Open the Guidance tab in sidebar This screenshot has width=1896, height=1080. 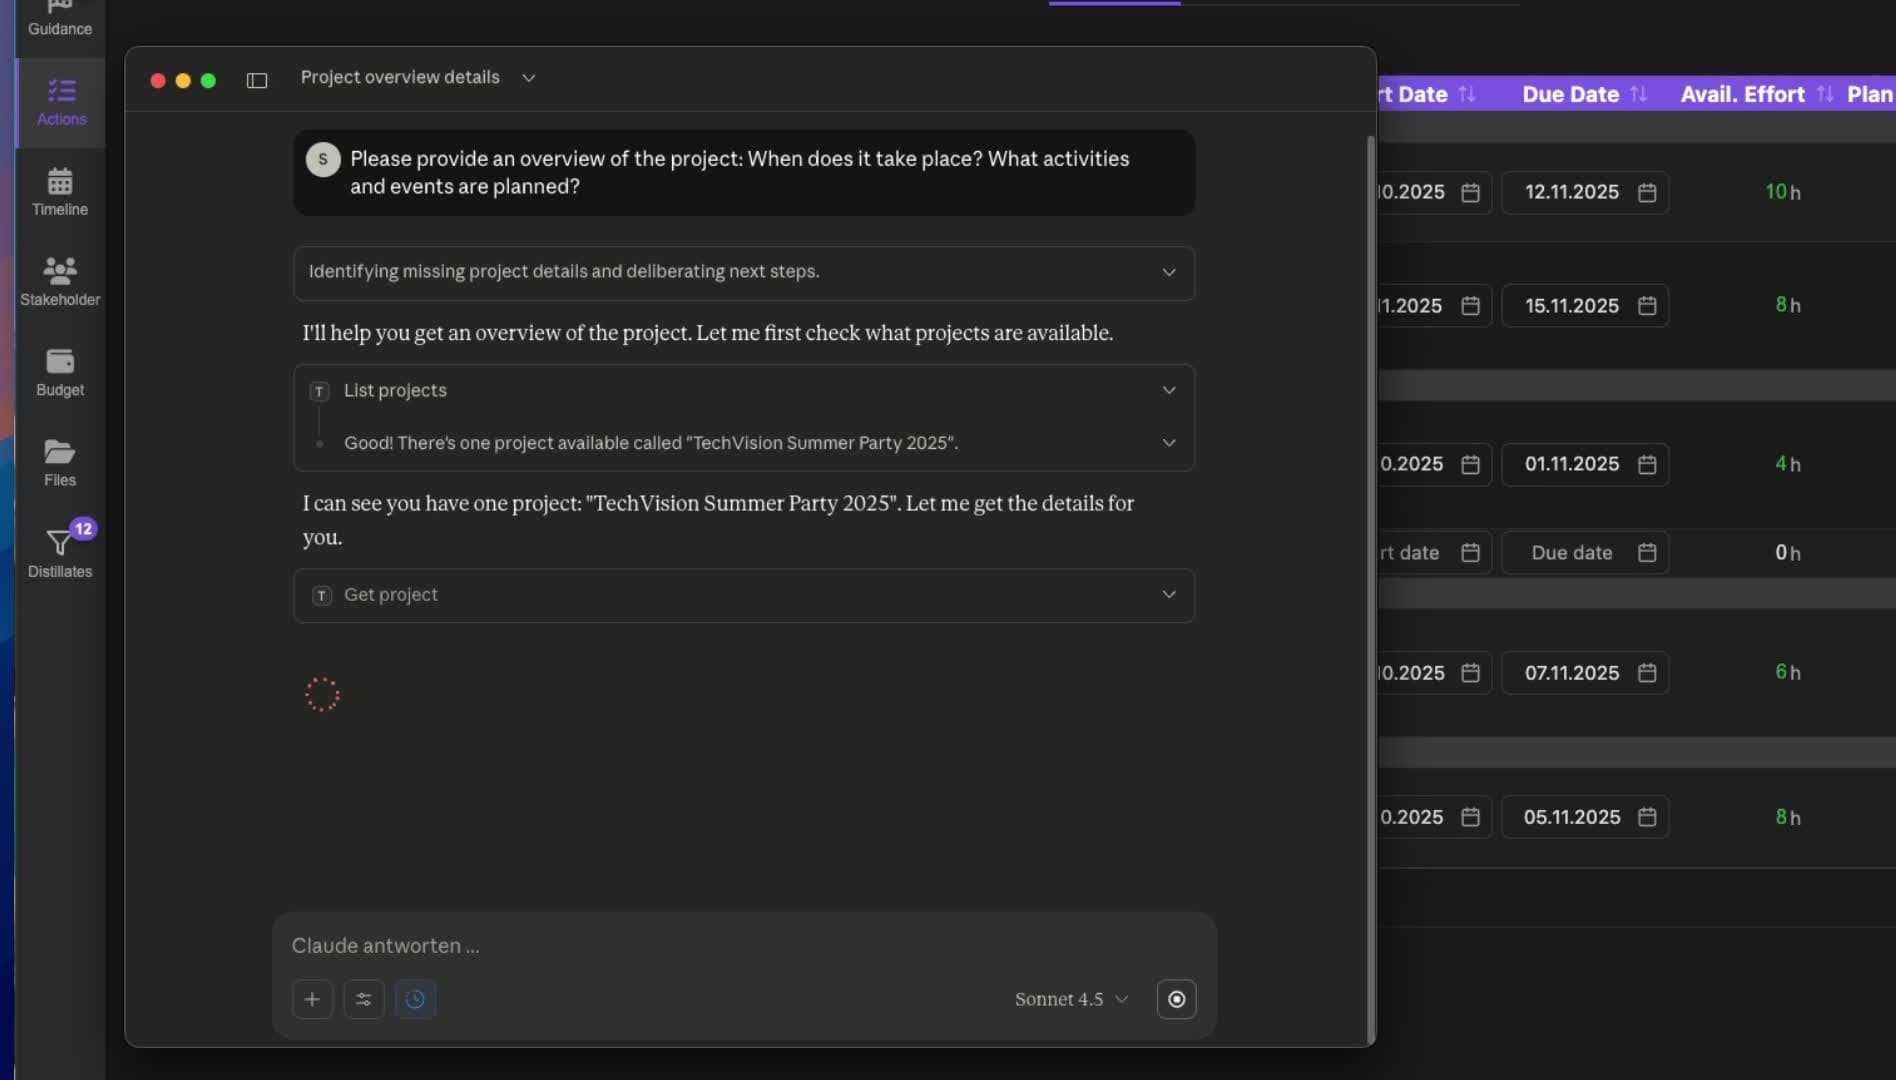60,20
